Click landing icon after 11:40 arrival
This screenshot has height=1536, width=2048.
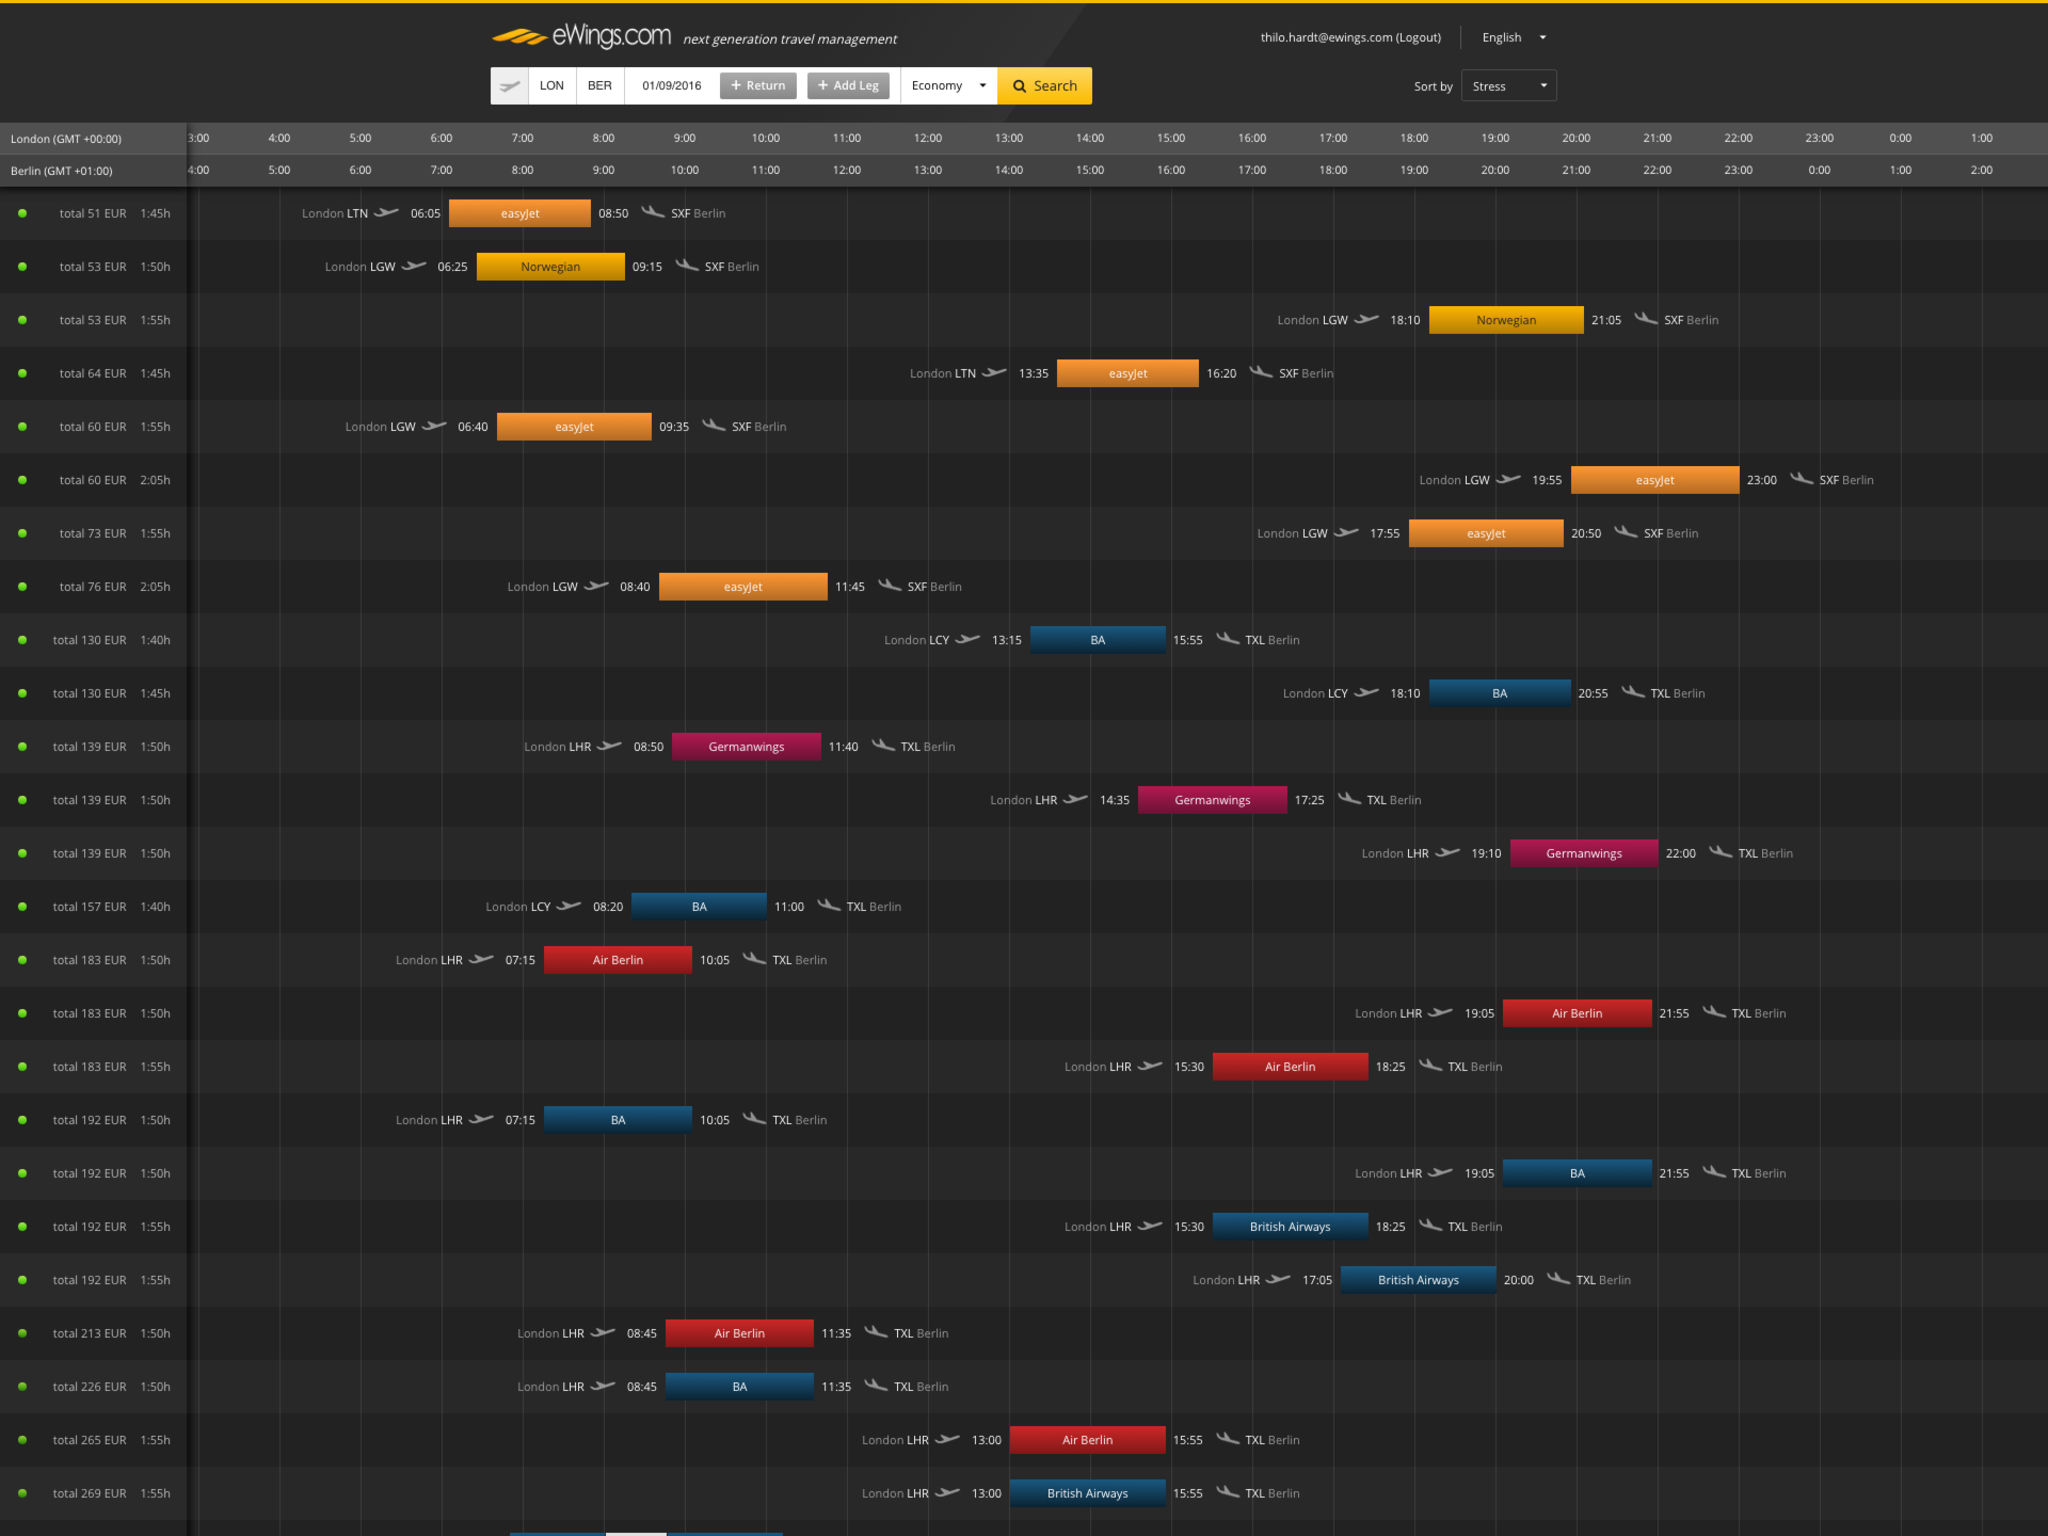(x=883, y=746)
